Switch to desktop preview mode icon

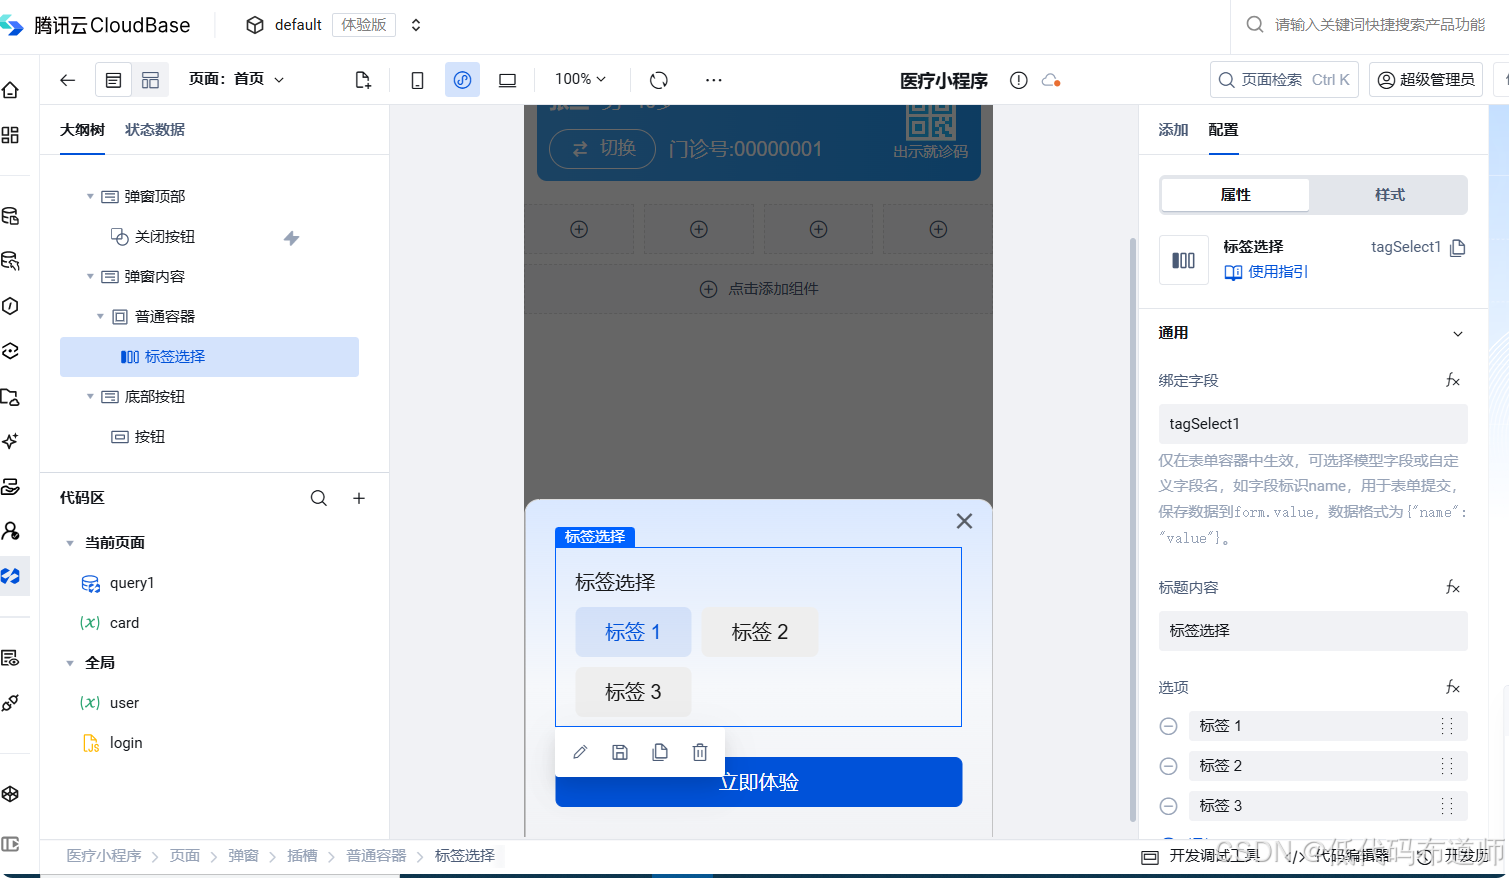507,79
